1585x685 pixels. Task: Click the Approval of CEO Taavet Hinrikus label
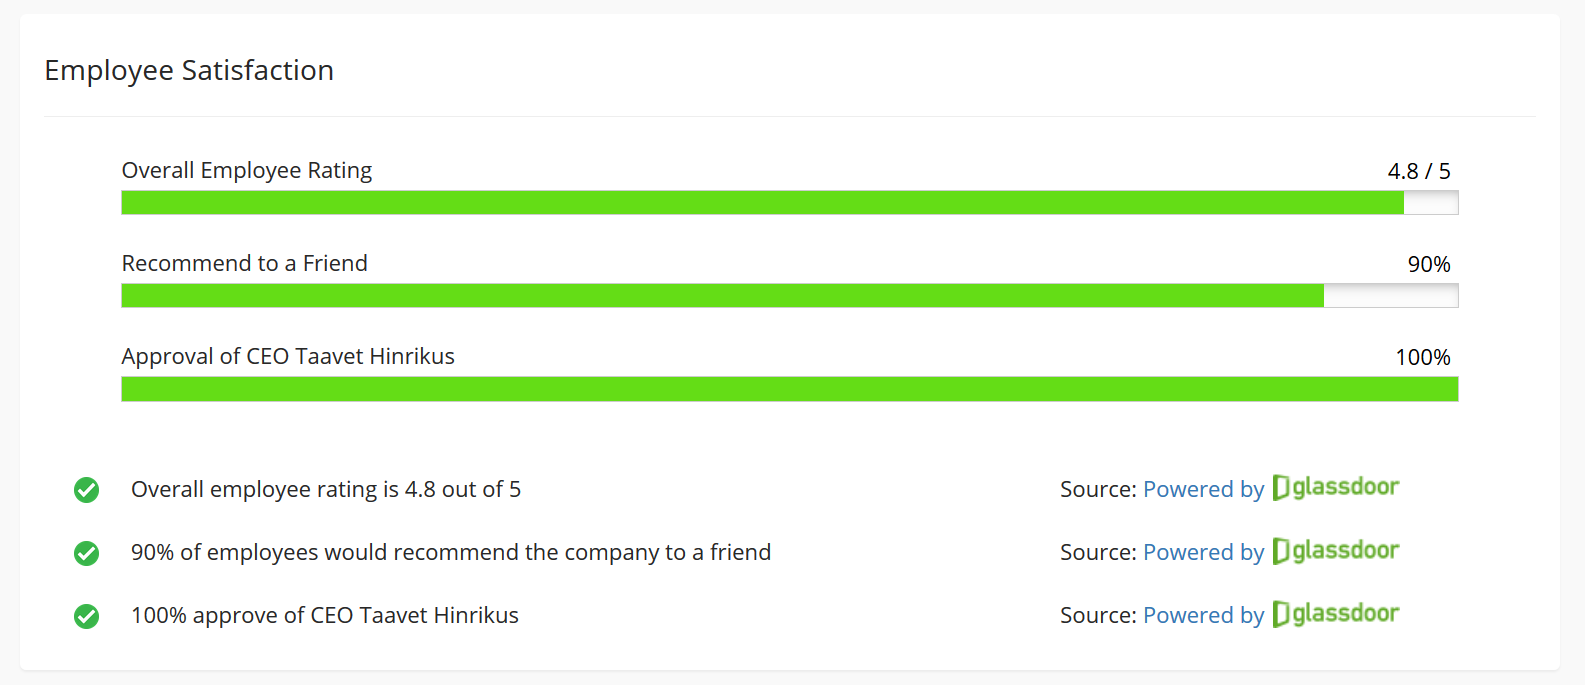(288, 356)
